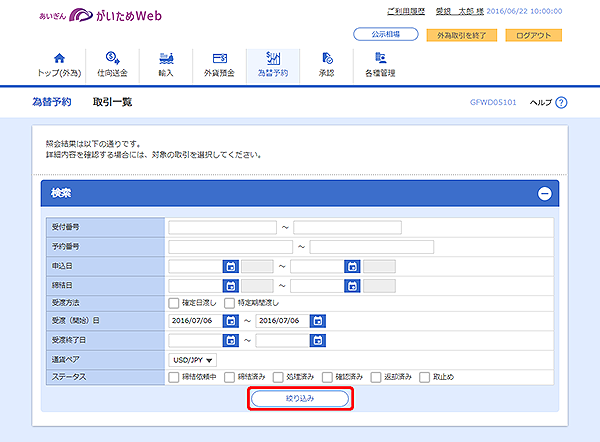Viewport: 600px width, 442px height.
Task: Check the 確定日渡し checkbox
Action: pyautogui.click(x=174, y=303)
